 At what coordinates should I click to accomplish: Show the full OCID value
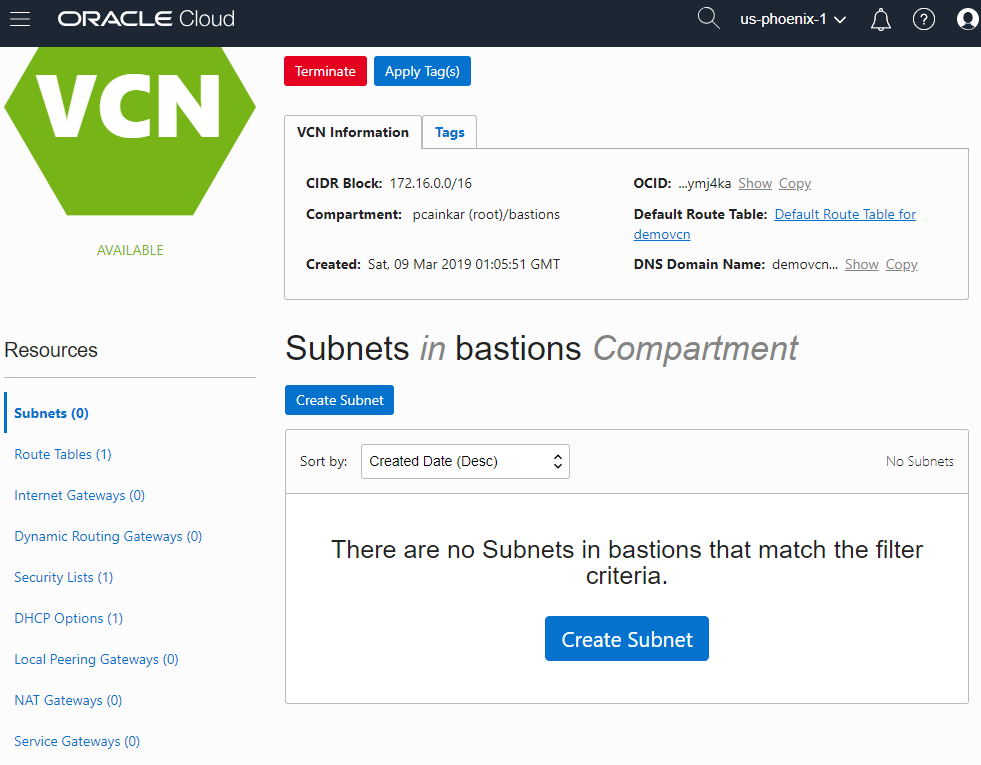point(755,183)
